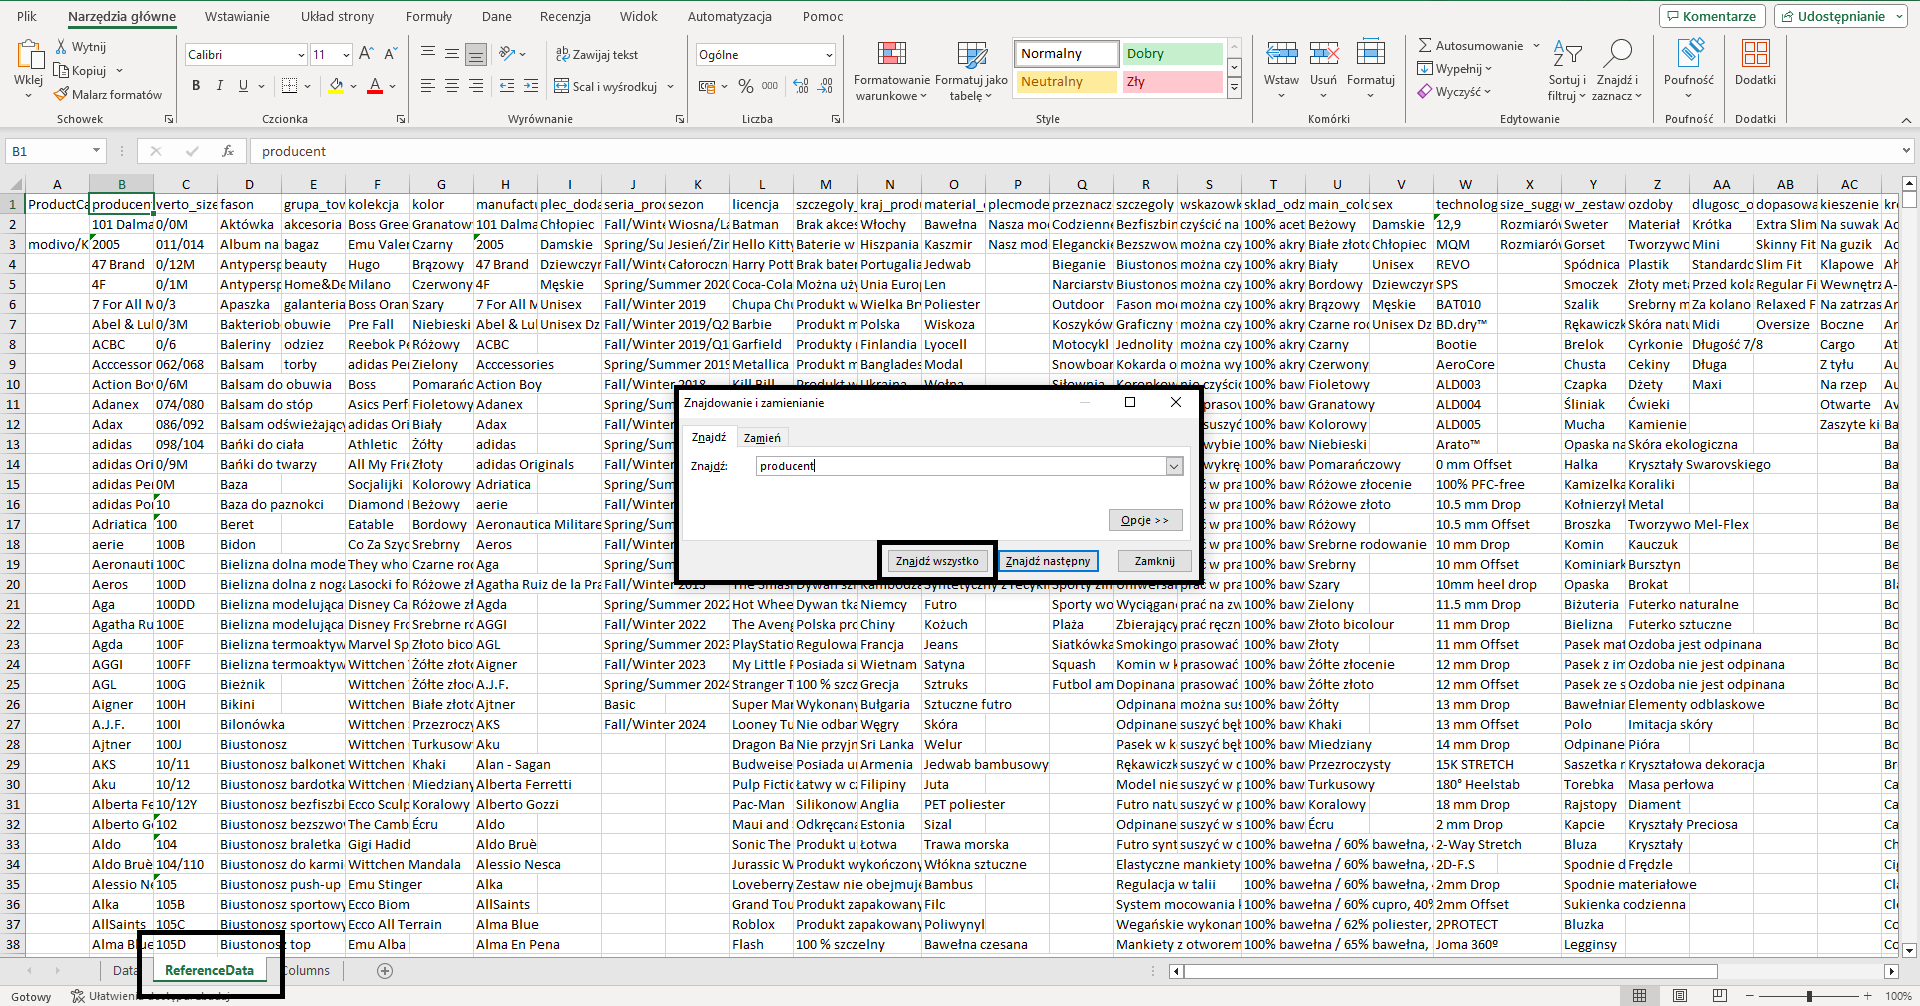Apply percent number format

point(745,87)
